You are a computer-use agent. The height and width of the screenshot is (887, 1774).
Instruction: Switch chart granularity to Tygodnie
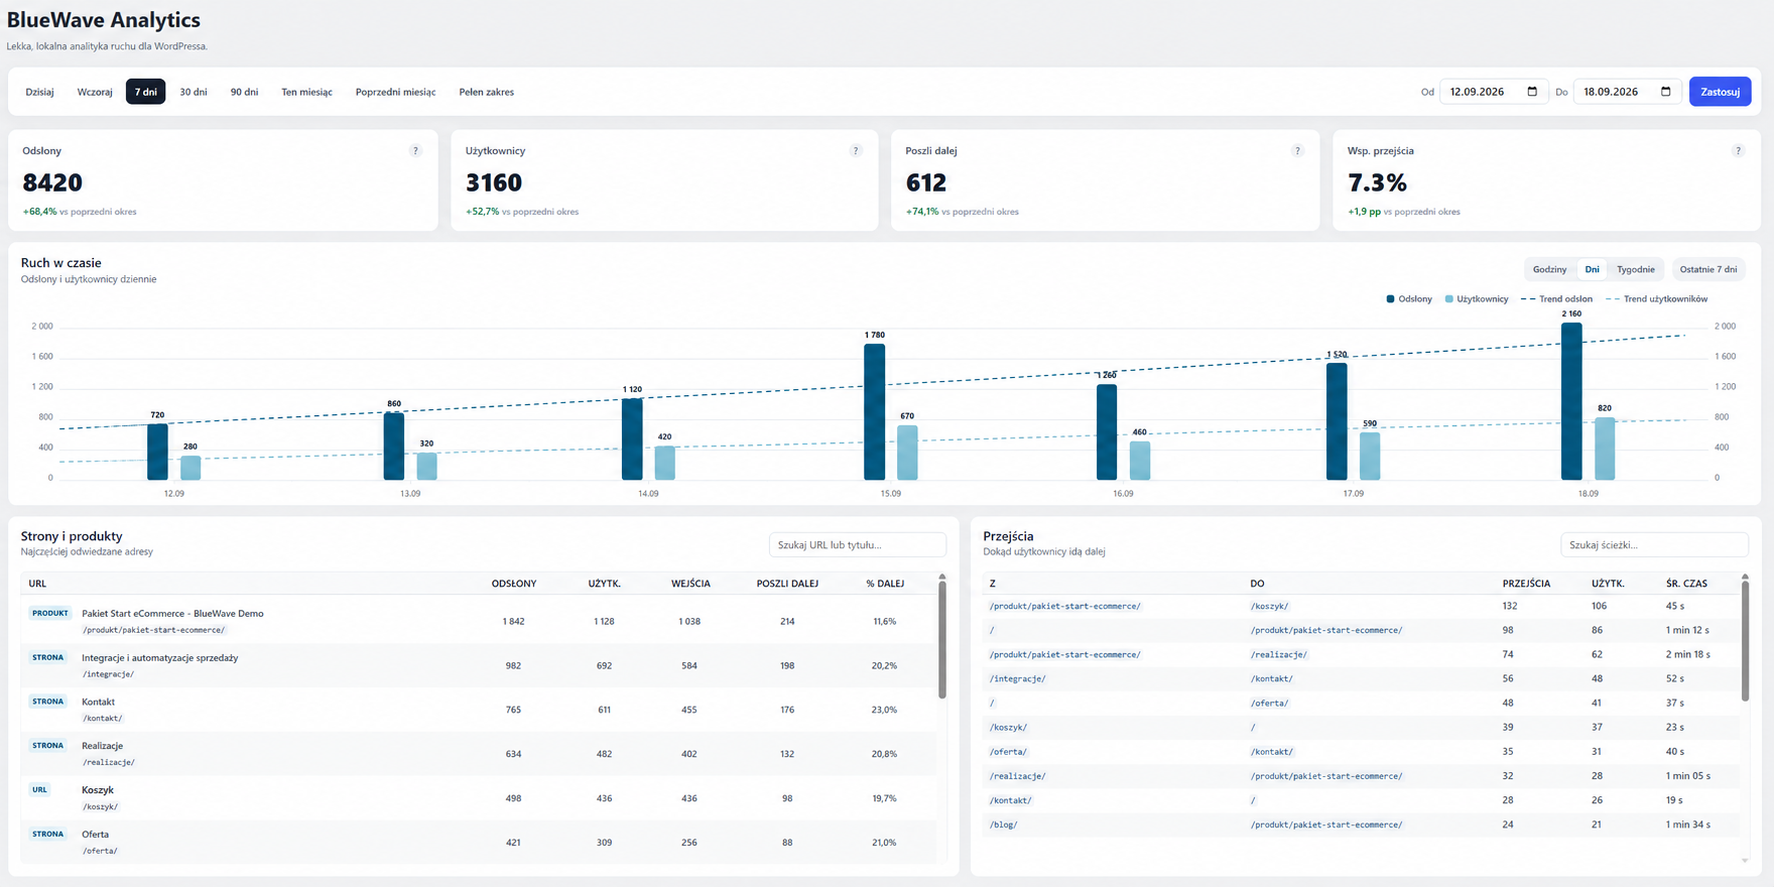(1635, 270)
